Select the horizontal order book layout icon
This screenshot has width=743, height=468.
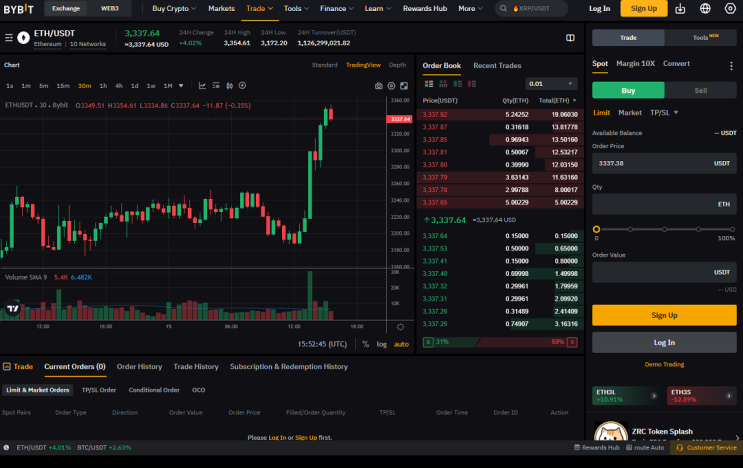coord(443,84)
